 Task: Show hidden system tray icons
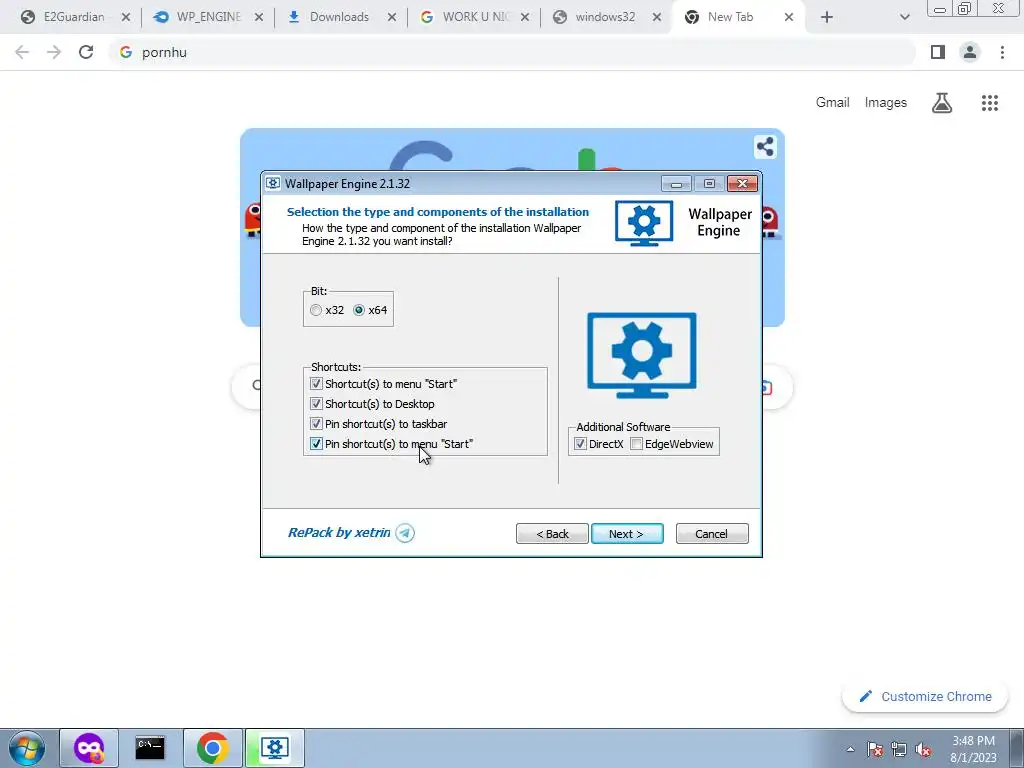[850, 750]
